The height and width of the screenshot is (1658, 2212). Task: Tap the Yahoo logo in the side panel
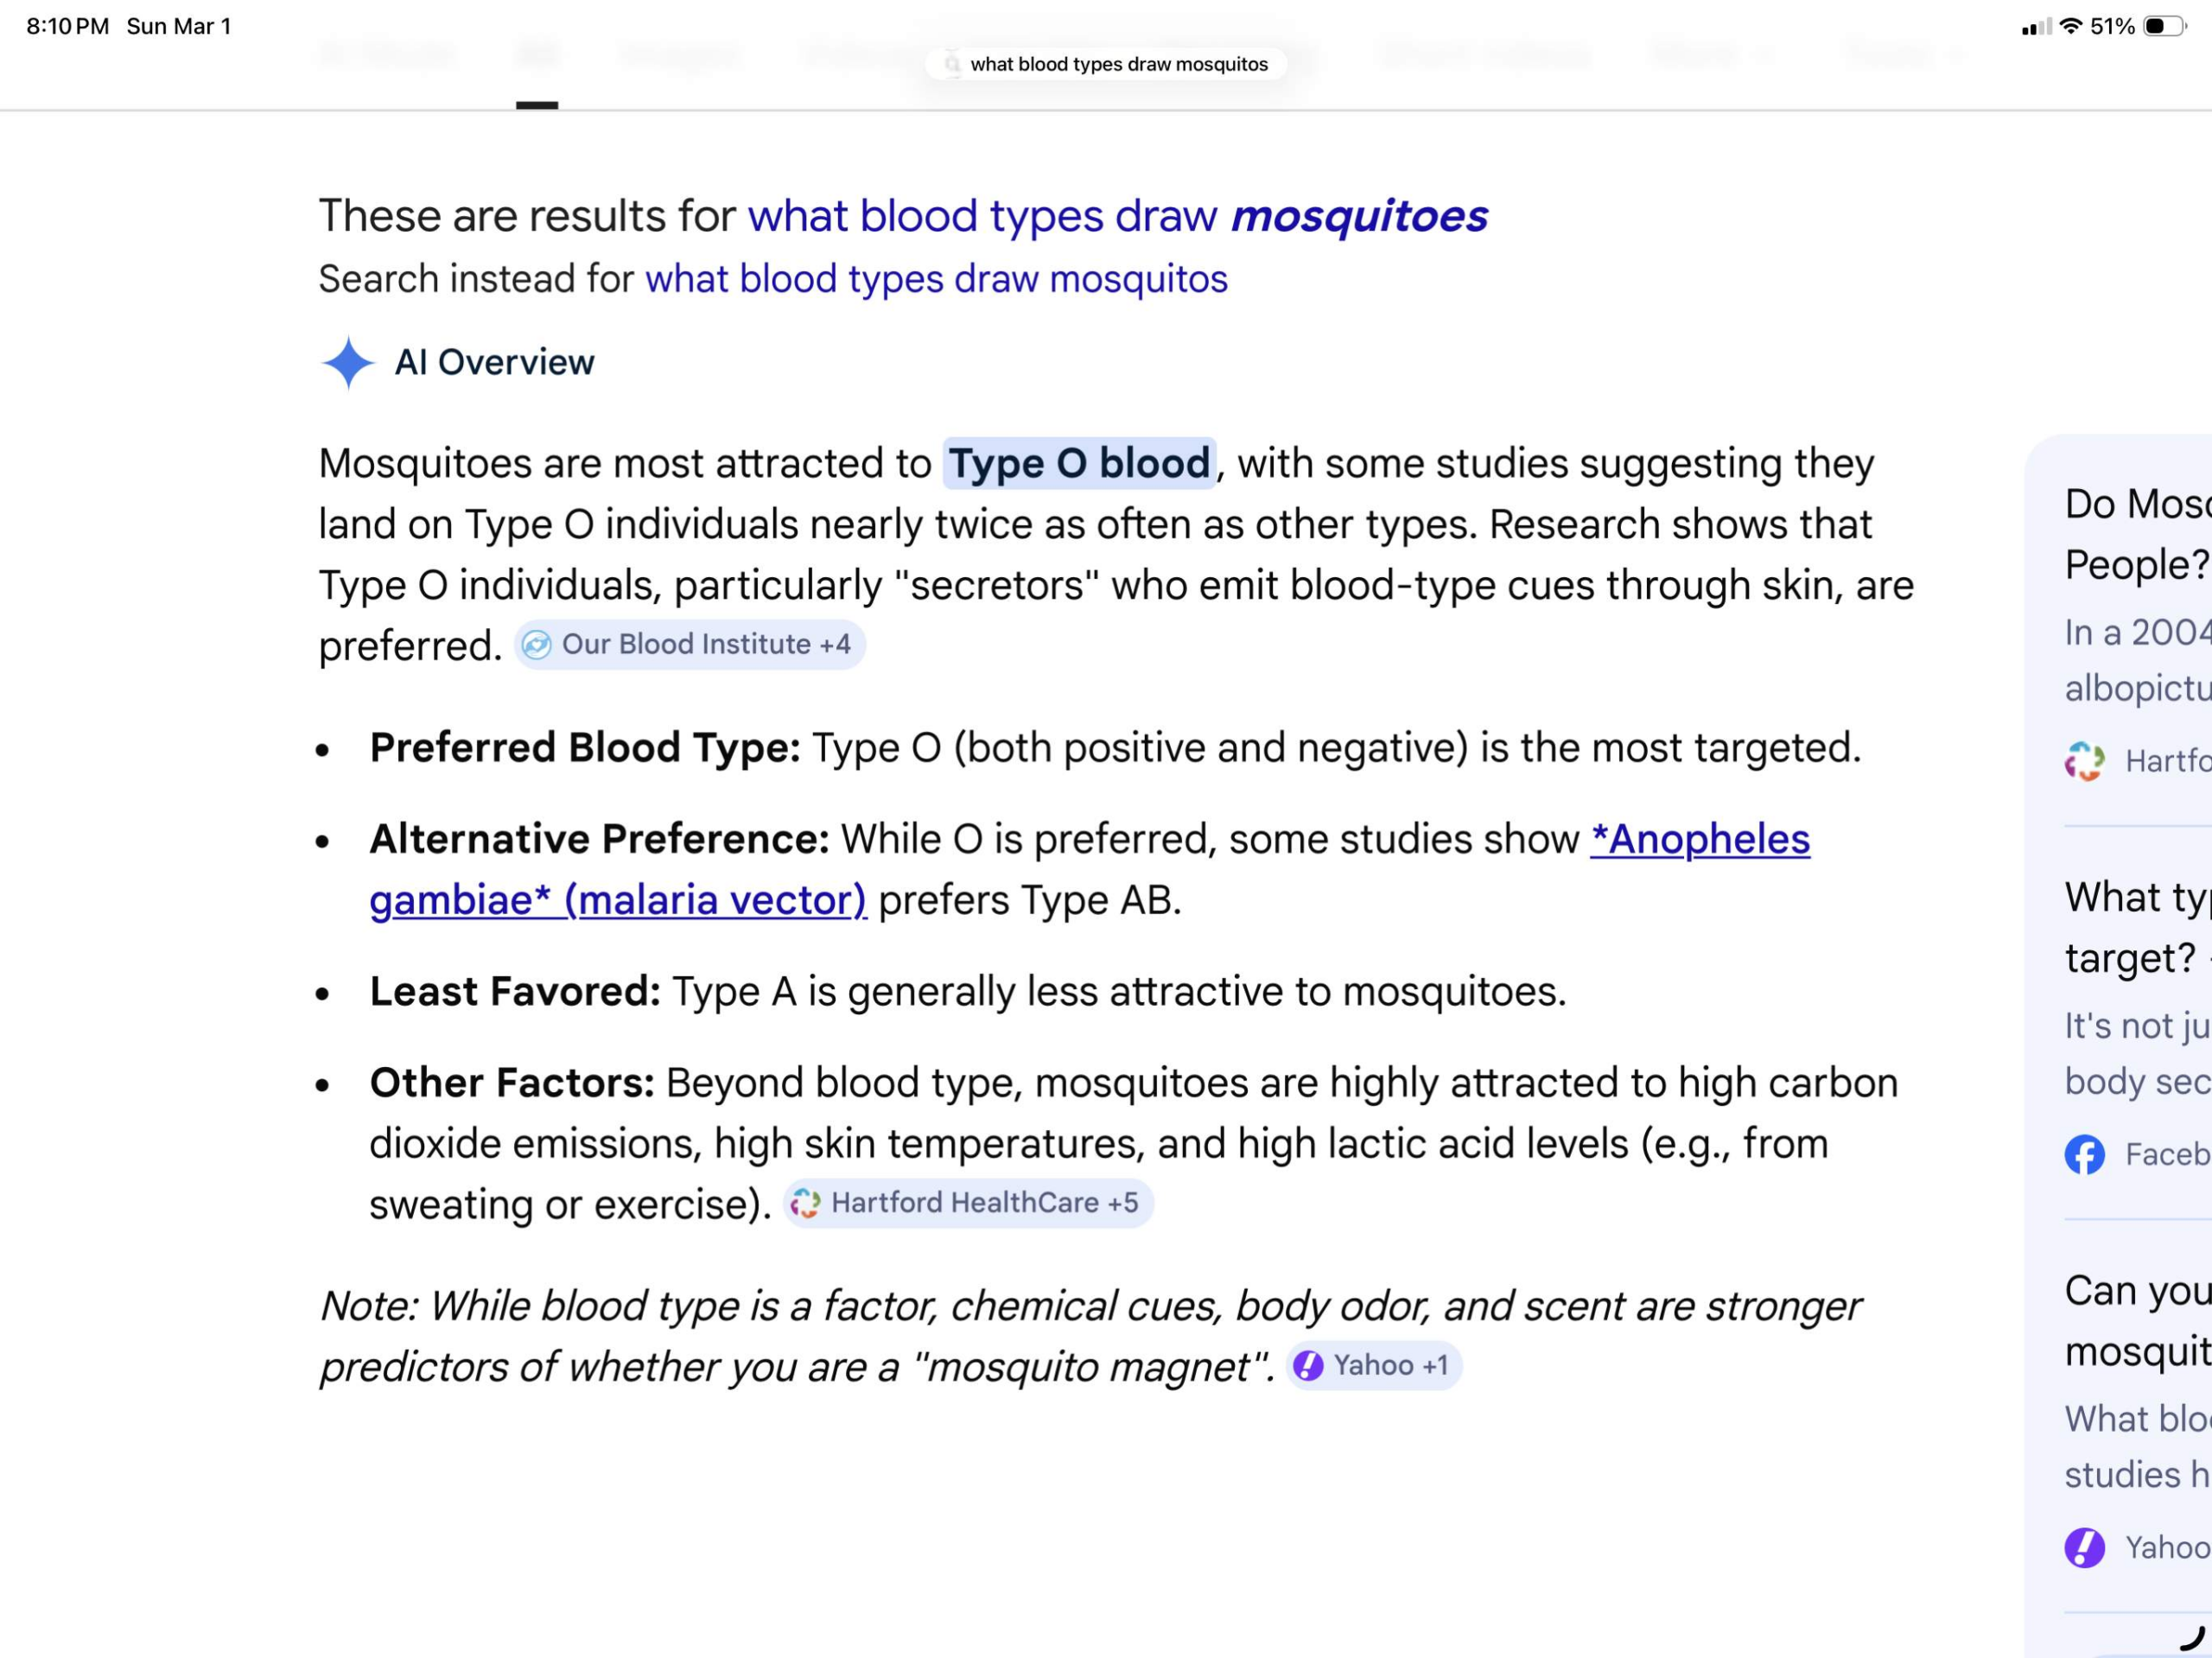coord(2084,1547)
